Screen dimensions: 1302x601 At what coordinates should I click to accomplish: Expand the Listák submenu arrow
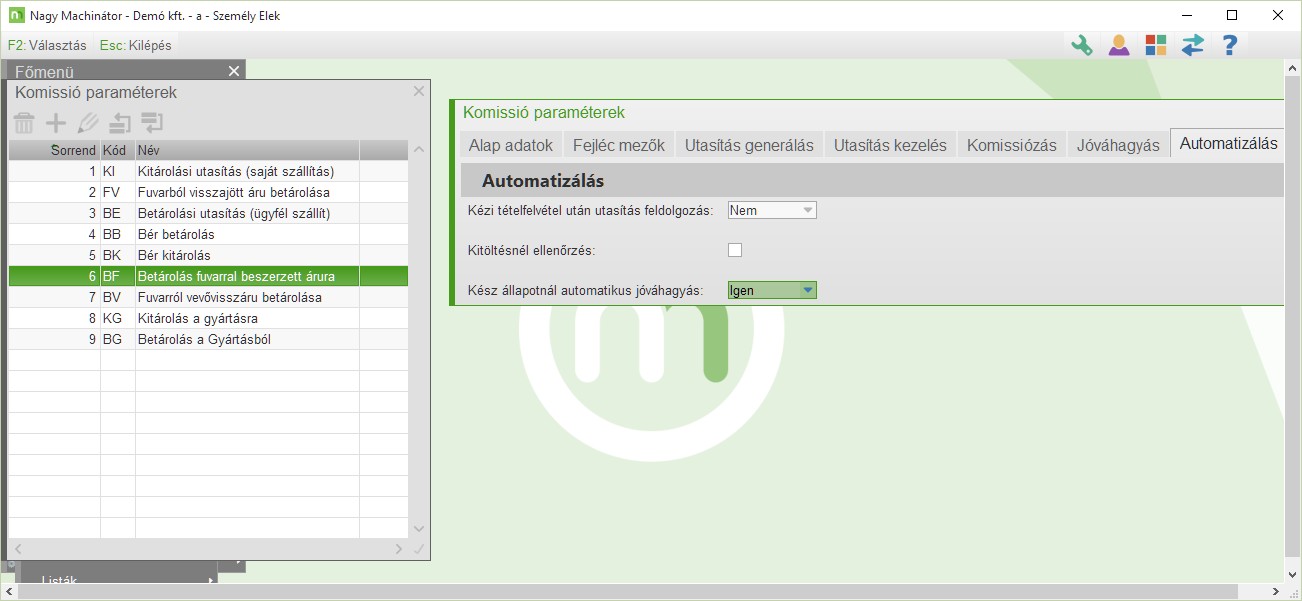(211, 581)
